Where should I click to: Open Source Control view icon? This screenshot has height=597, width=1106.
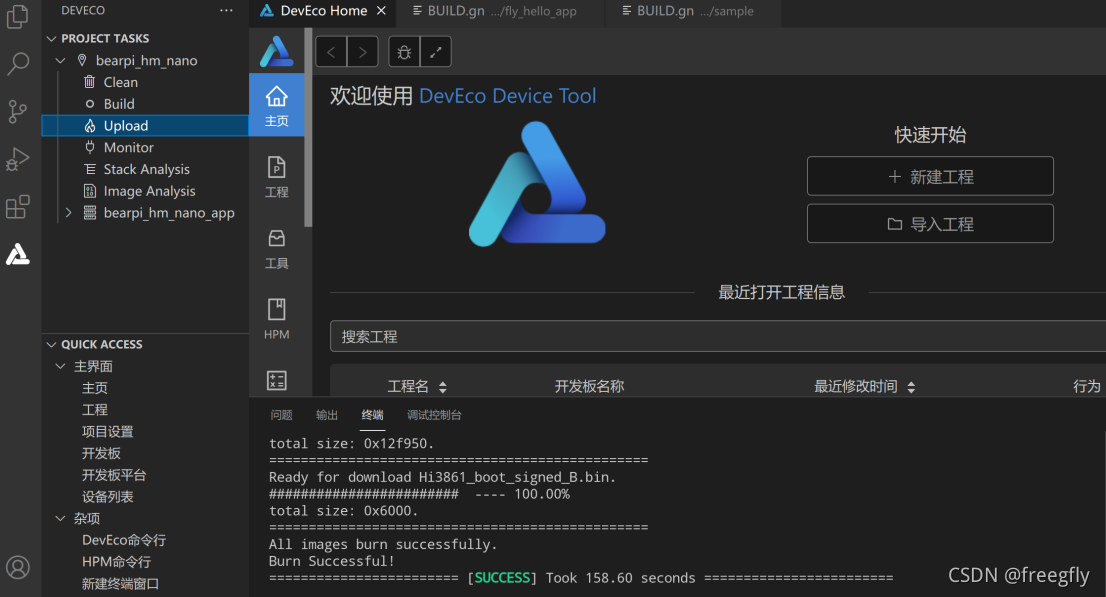[x=18, y=111]
